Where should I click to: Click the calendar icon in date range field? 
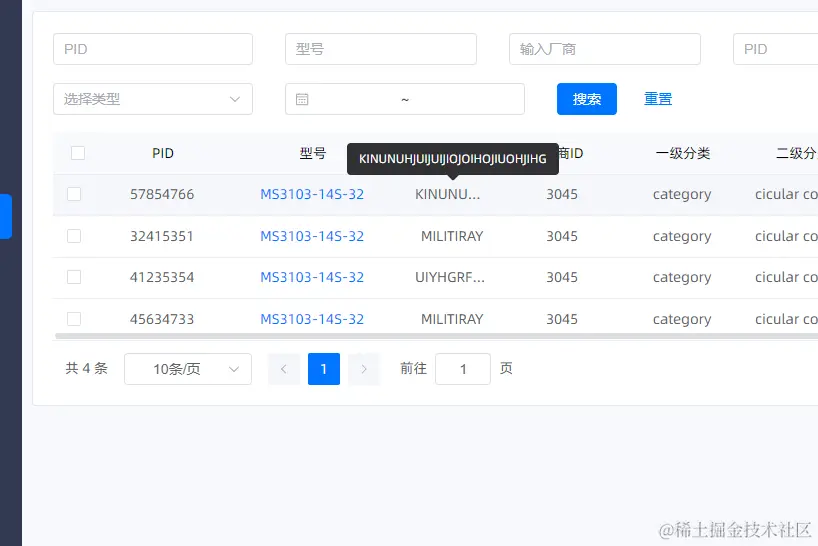pyautogui.click(x=302, y=99)
